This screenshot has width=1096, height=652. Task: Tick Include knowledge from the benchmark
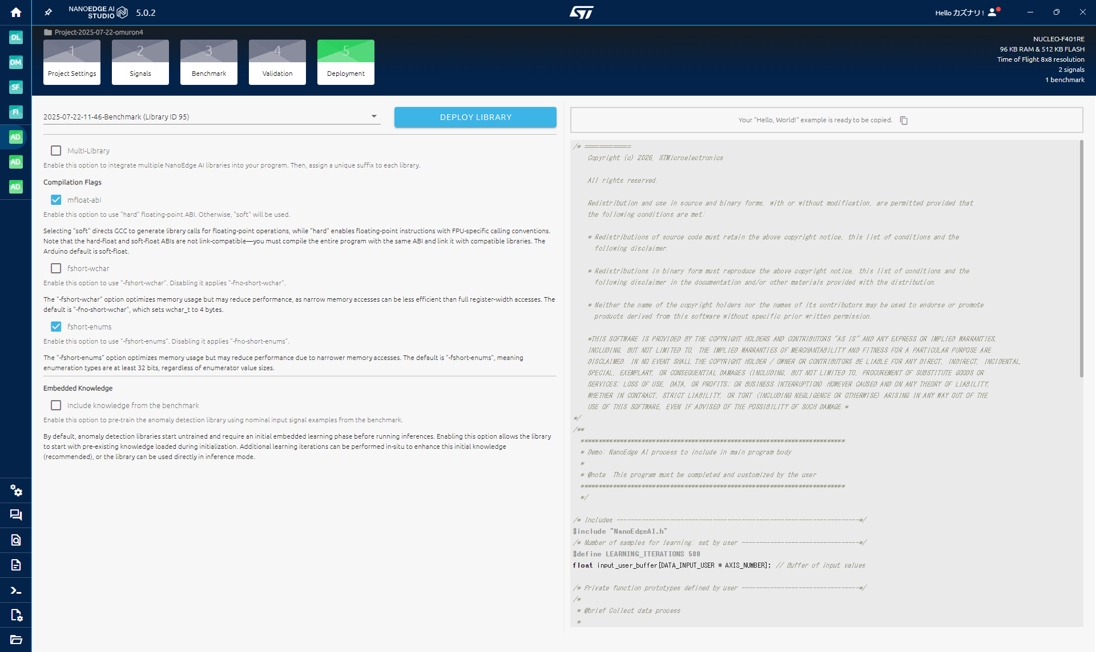pos(56,406)
